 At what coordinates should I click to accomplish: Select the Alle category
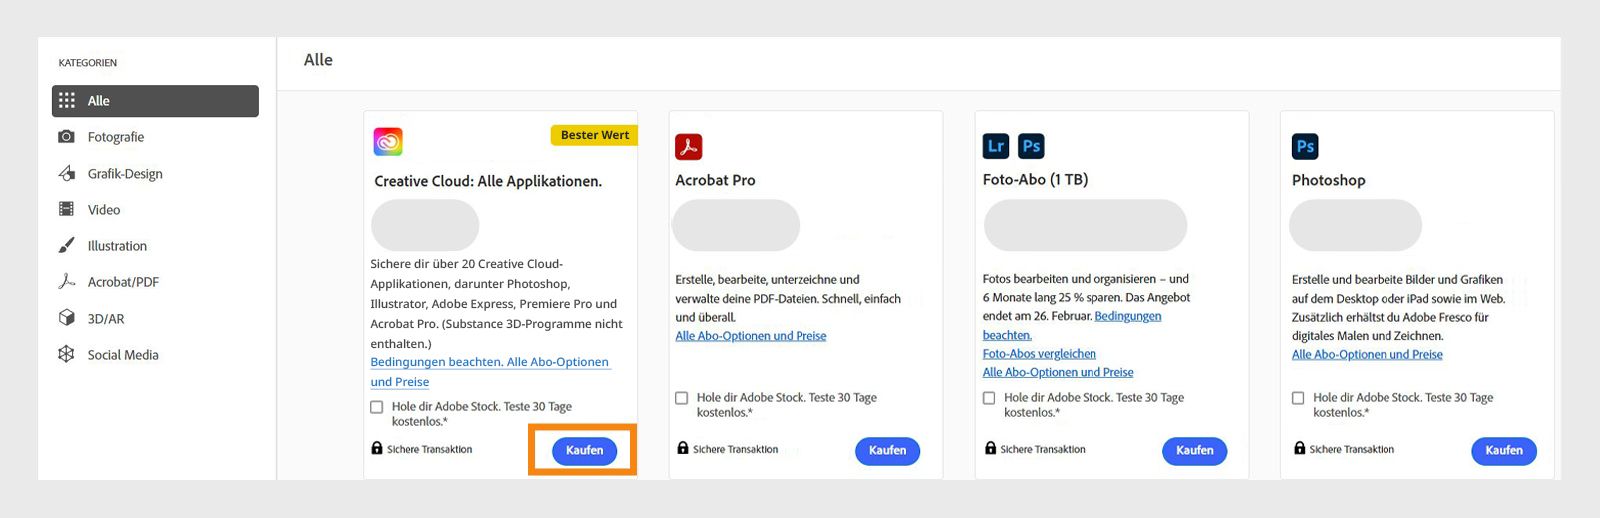click(x=155, y=101)
